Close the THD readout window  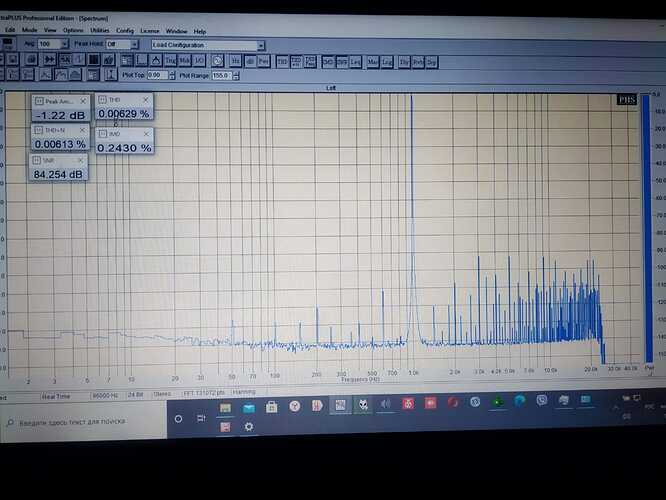point(146,99)
